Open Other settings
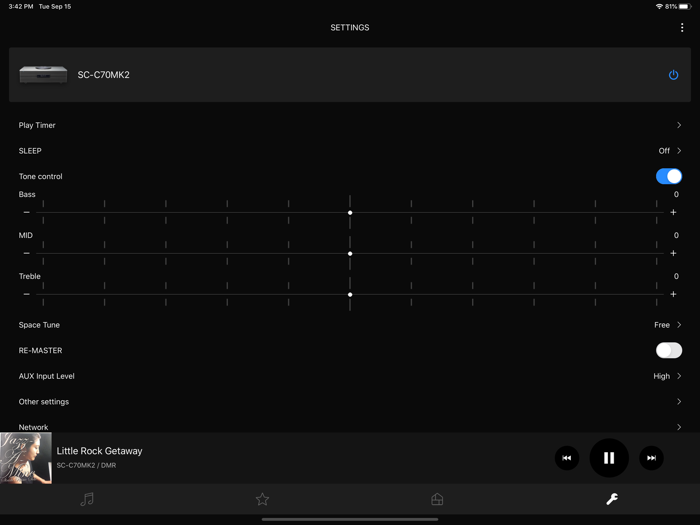Screen dimensions: 700x525 (x=350, y=402)
